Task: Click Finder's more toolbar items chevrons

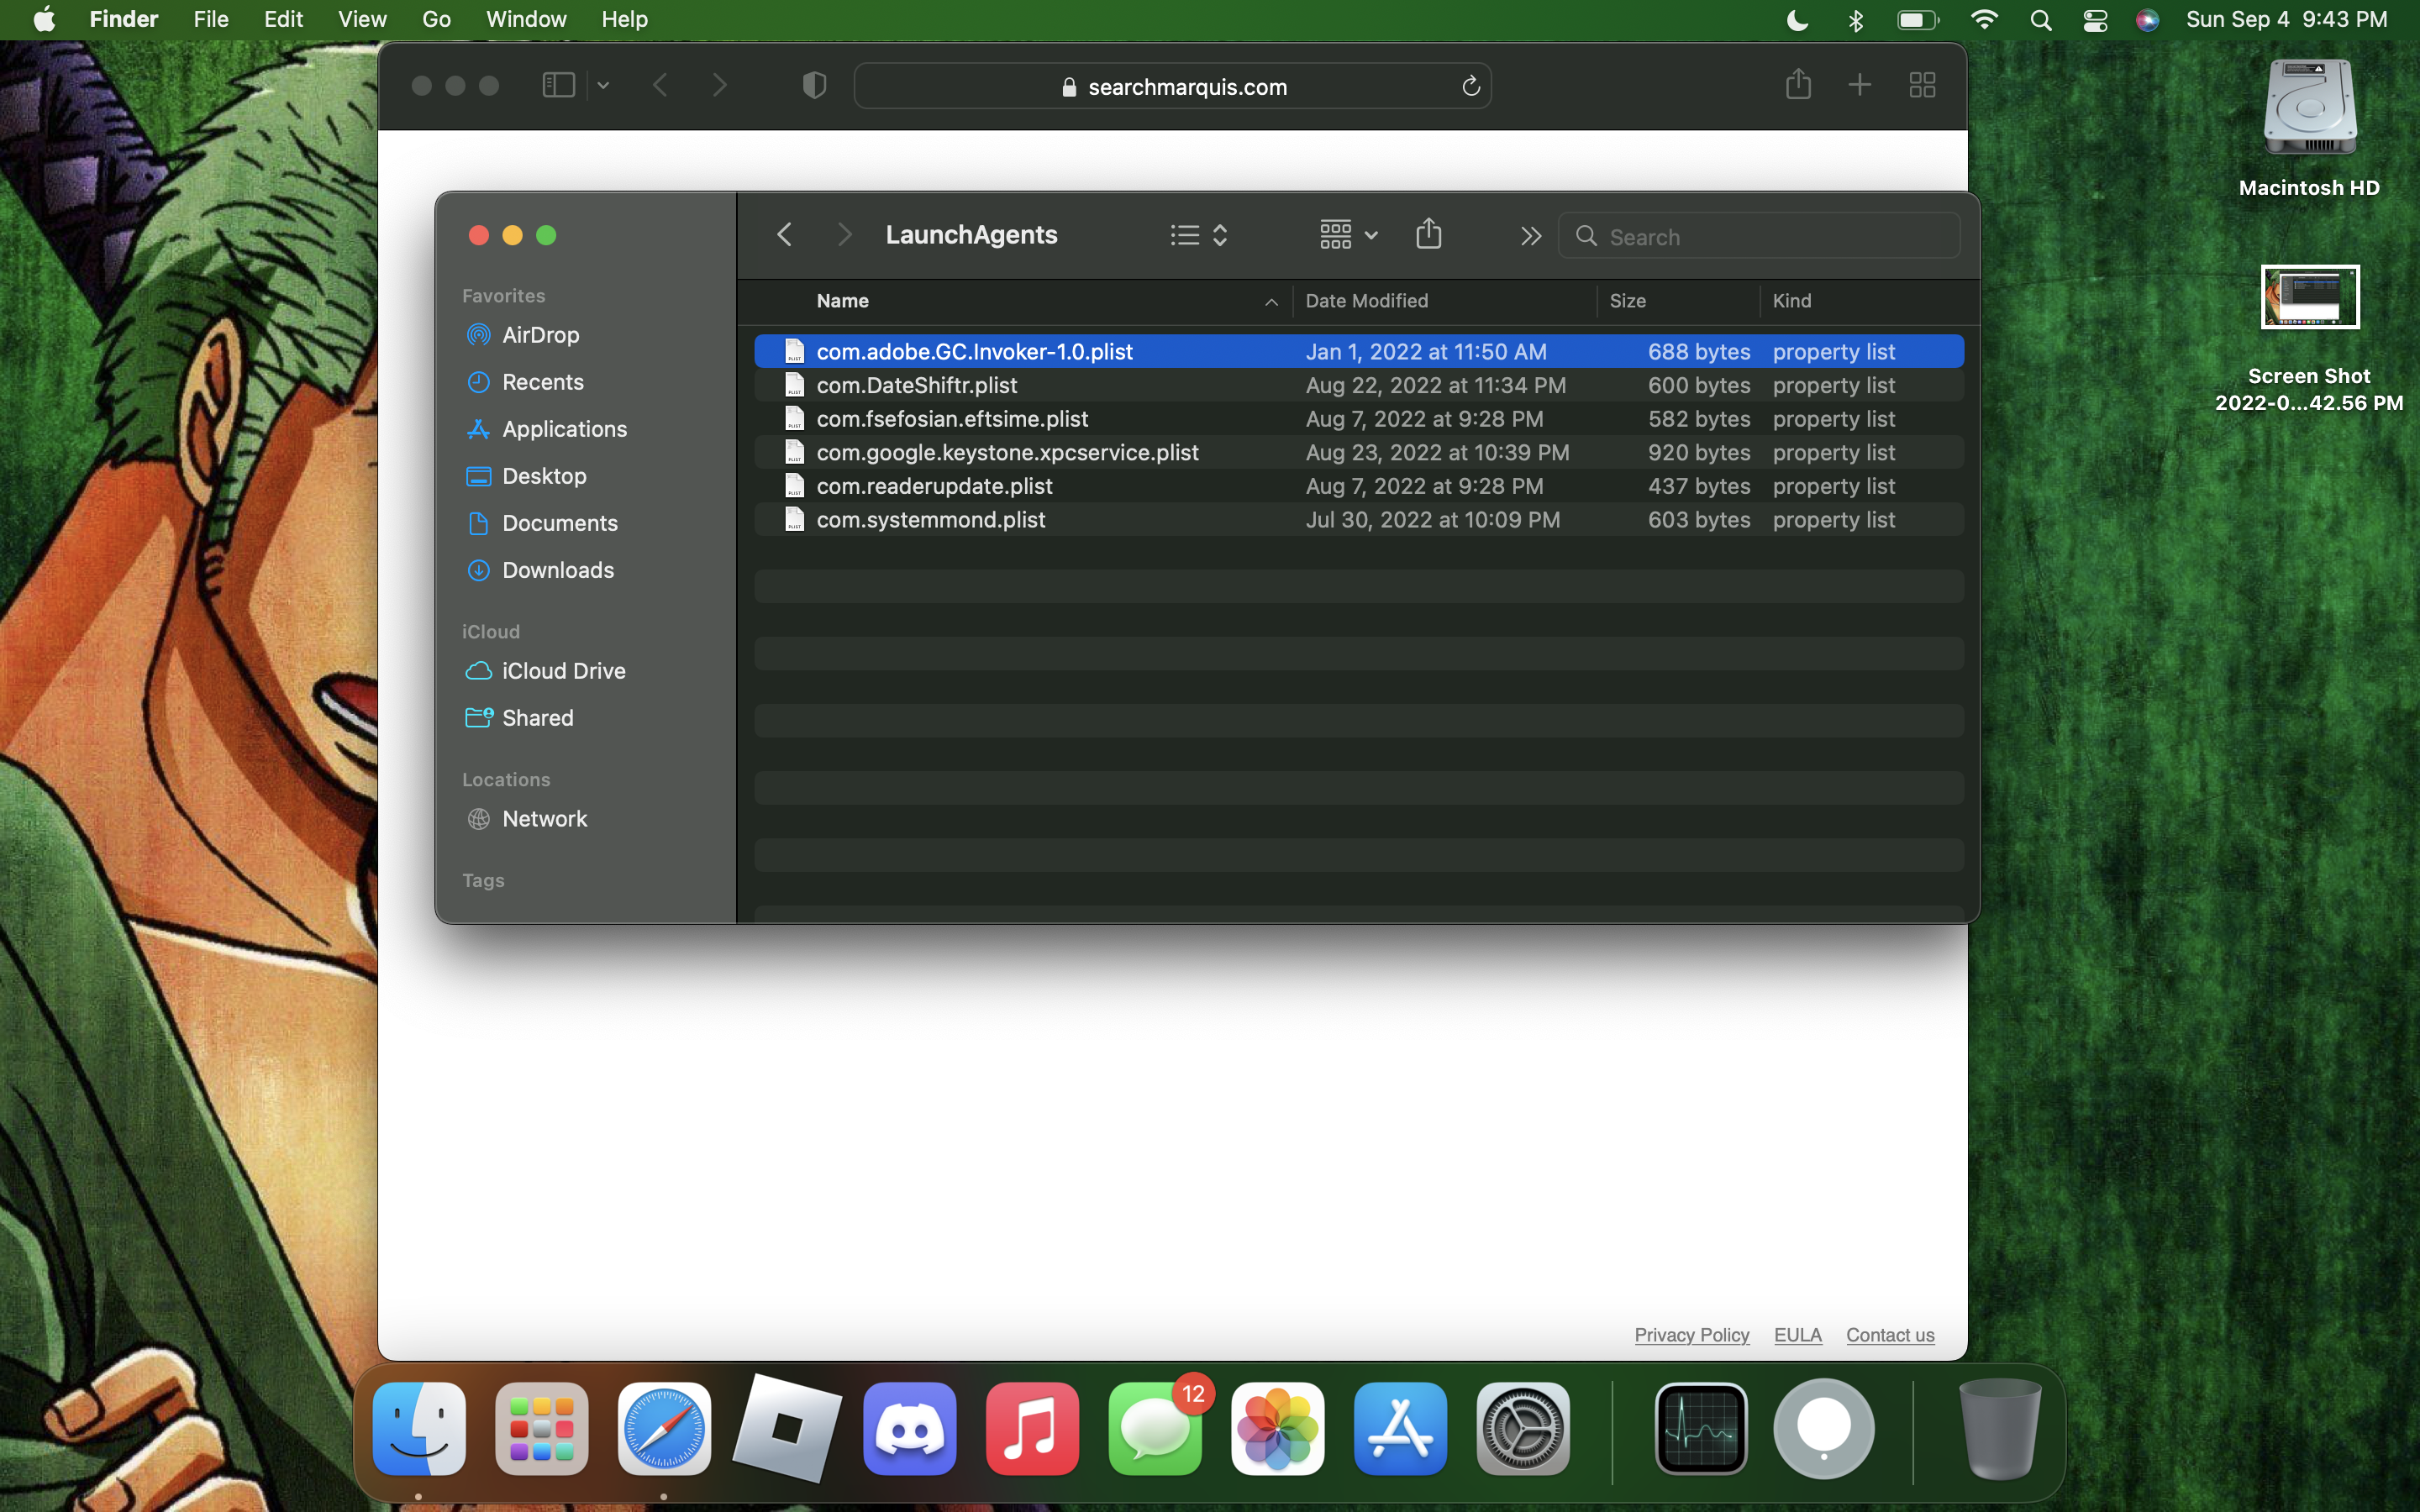Action: pos(1530,236)
